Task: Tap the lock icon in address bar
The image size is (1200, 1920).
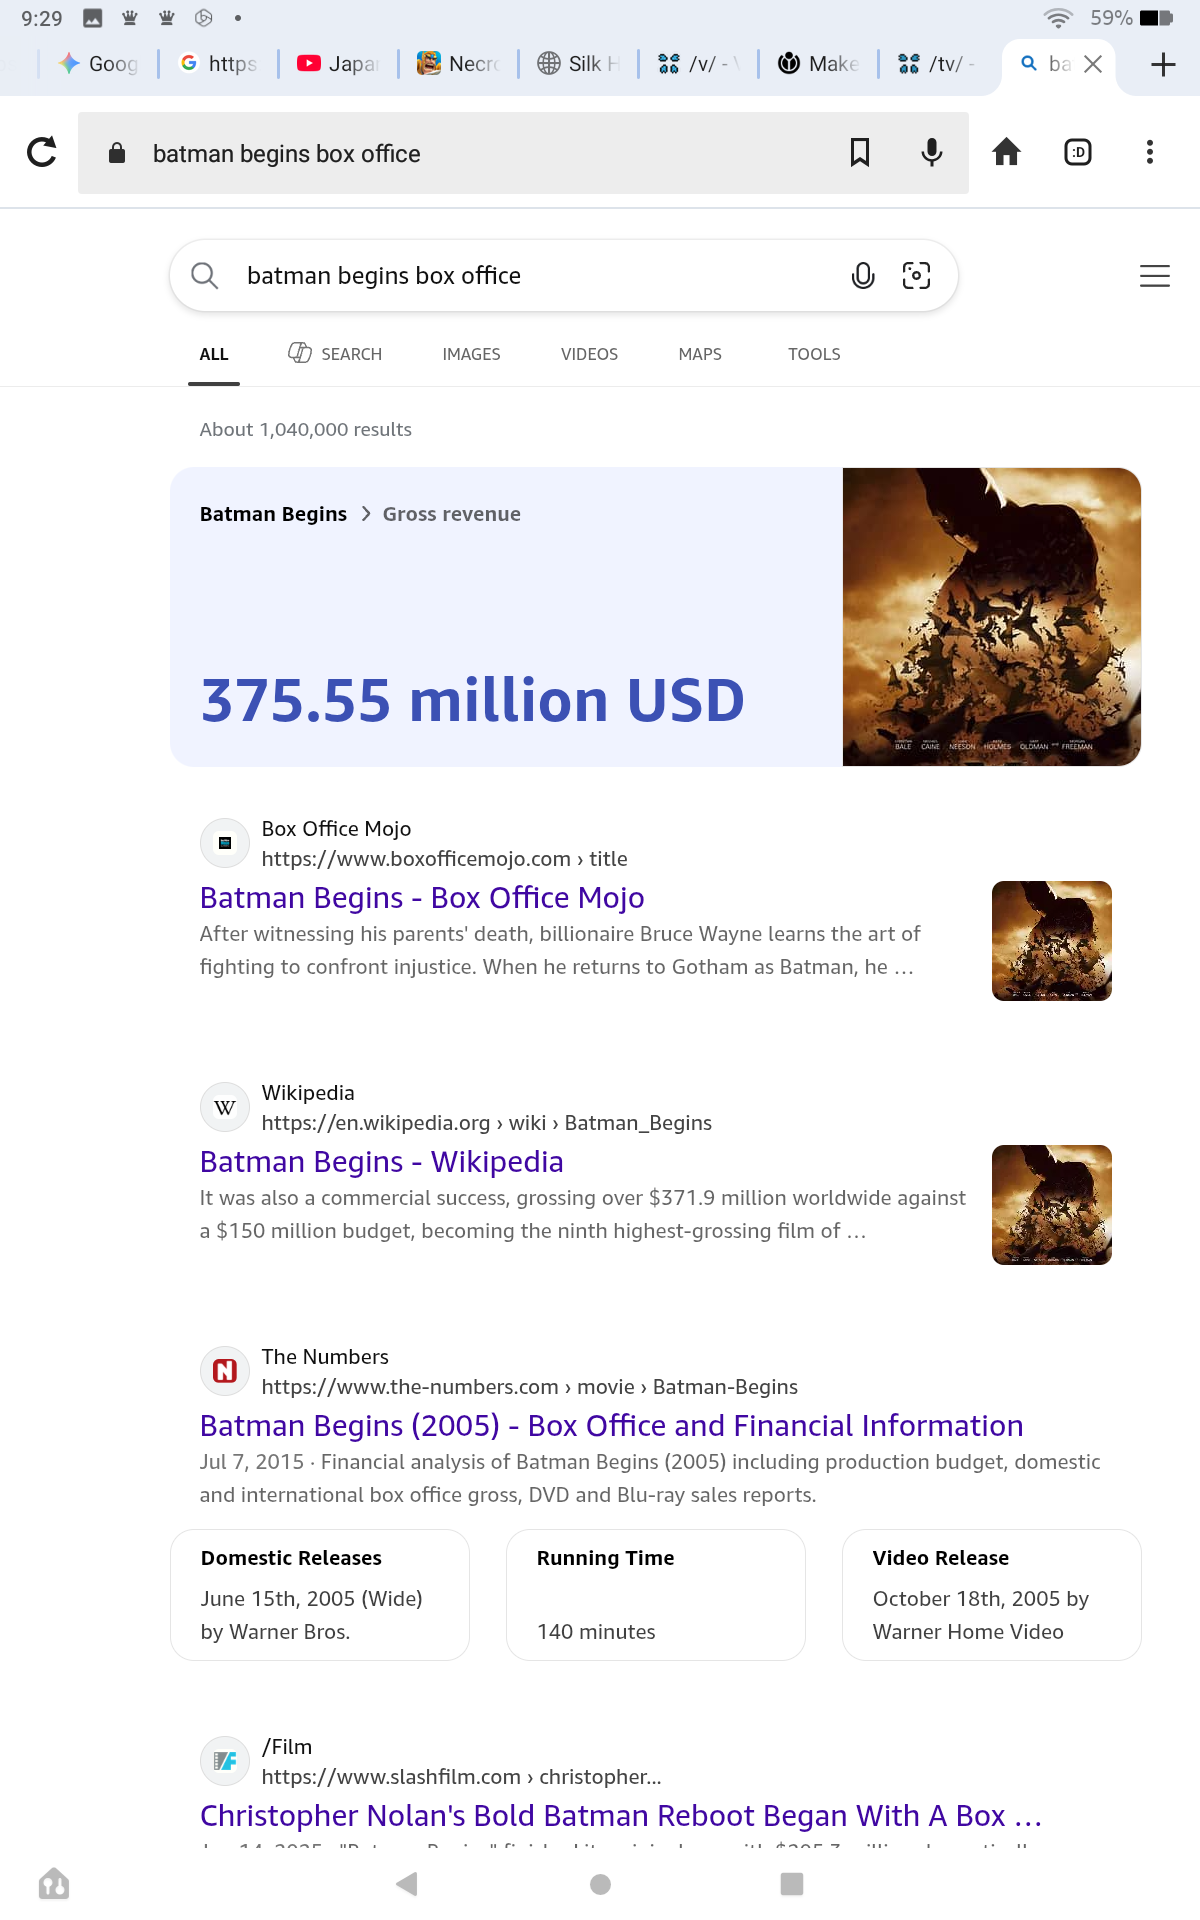Action: pyautogui.click(x=117, y=152)
